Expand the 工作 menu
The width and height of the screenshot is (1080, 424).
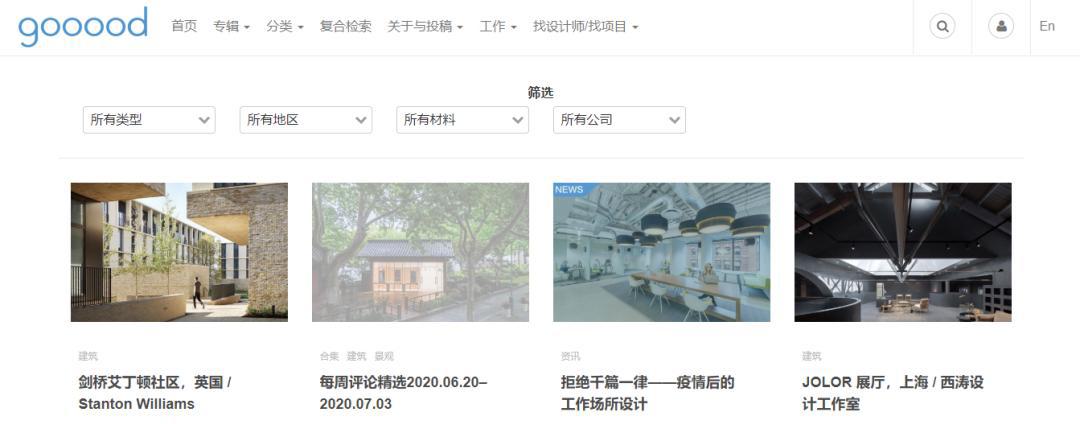click(x=498, y=26)
